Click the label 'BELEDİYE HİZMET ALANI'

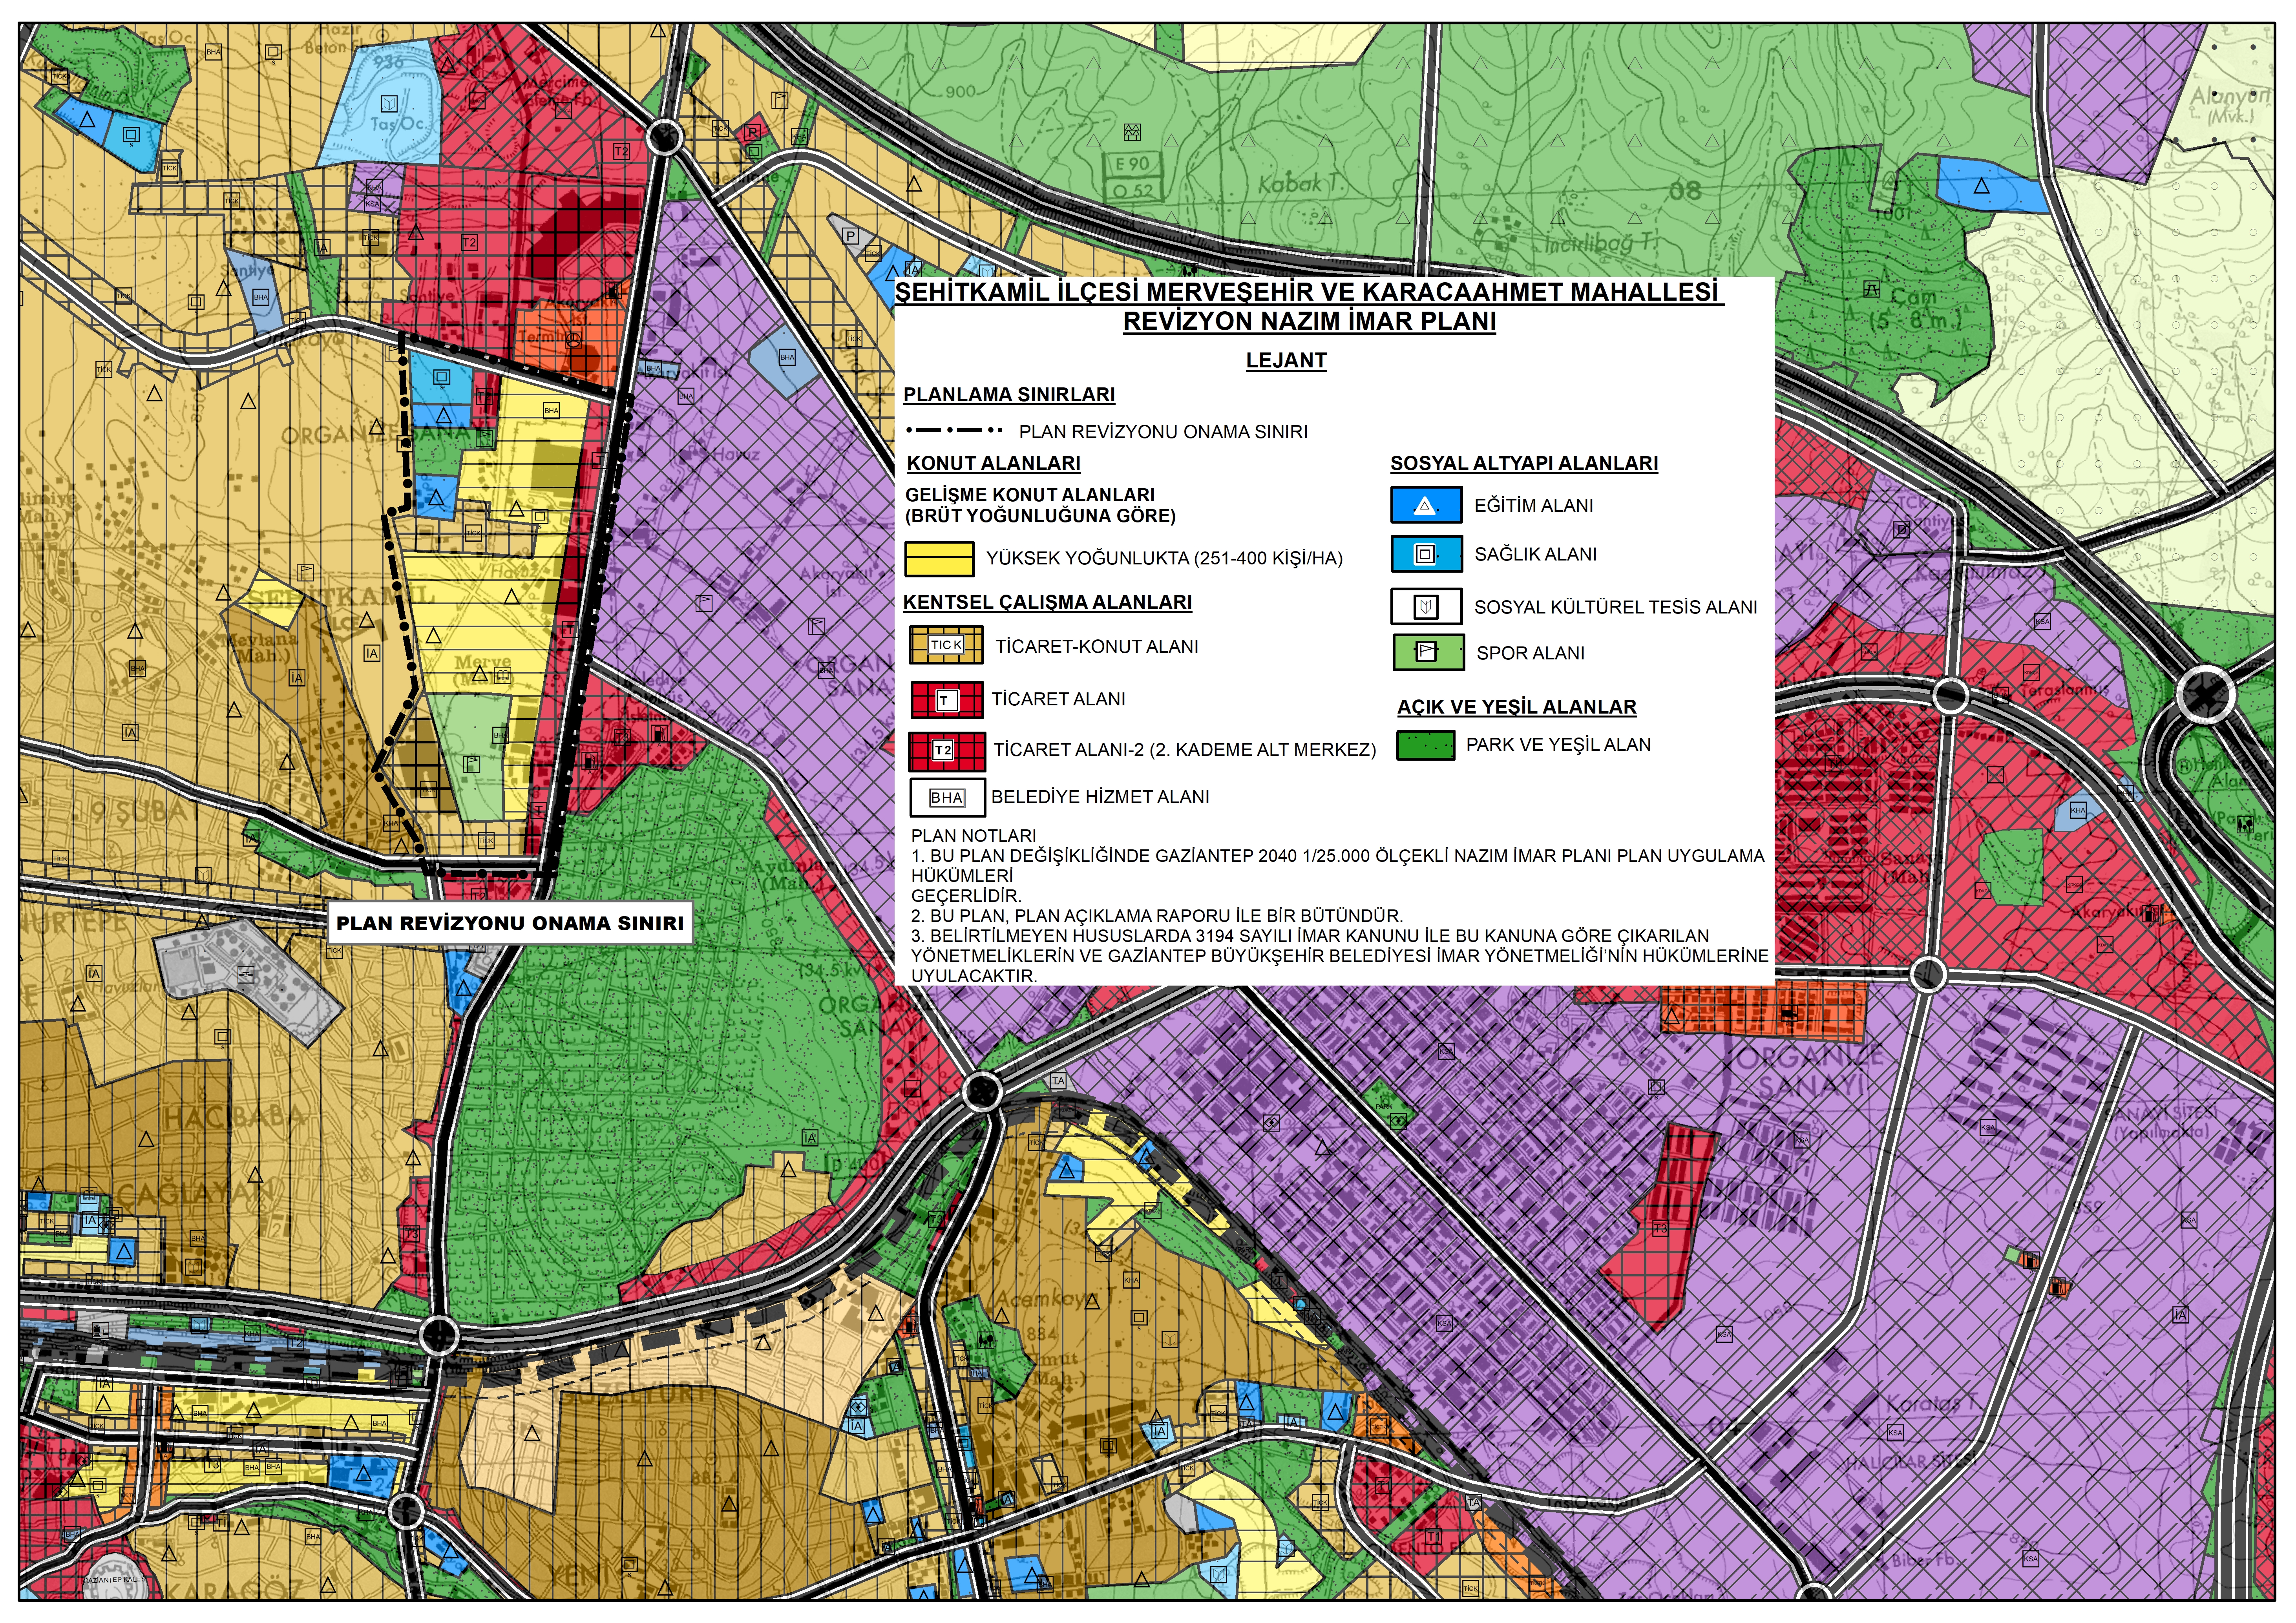coord(1100,797)
